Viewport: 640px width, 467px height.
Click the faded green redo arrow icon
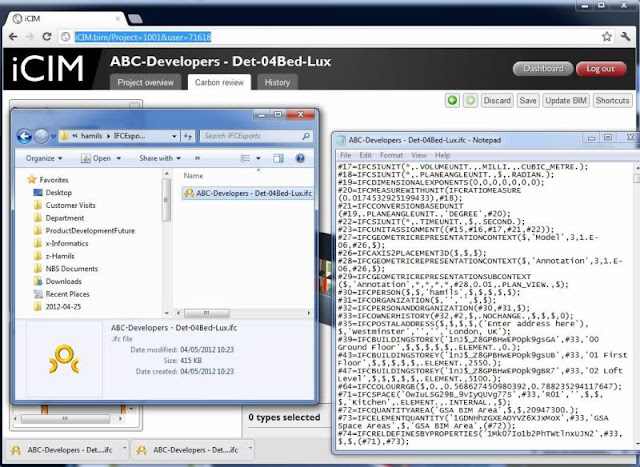pyautogui.click(x=470, y=100)
